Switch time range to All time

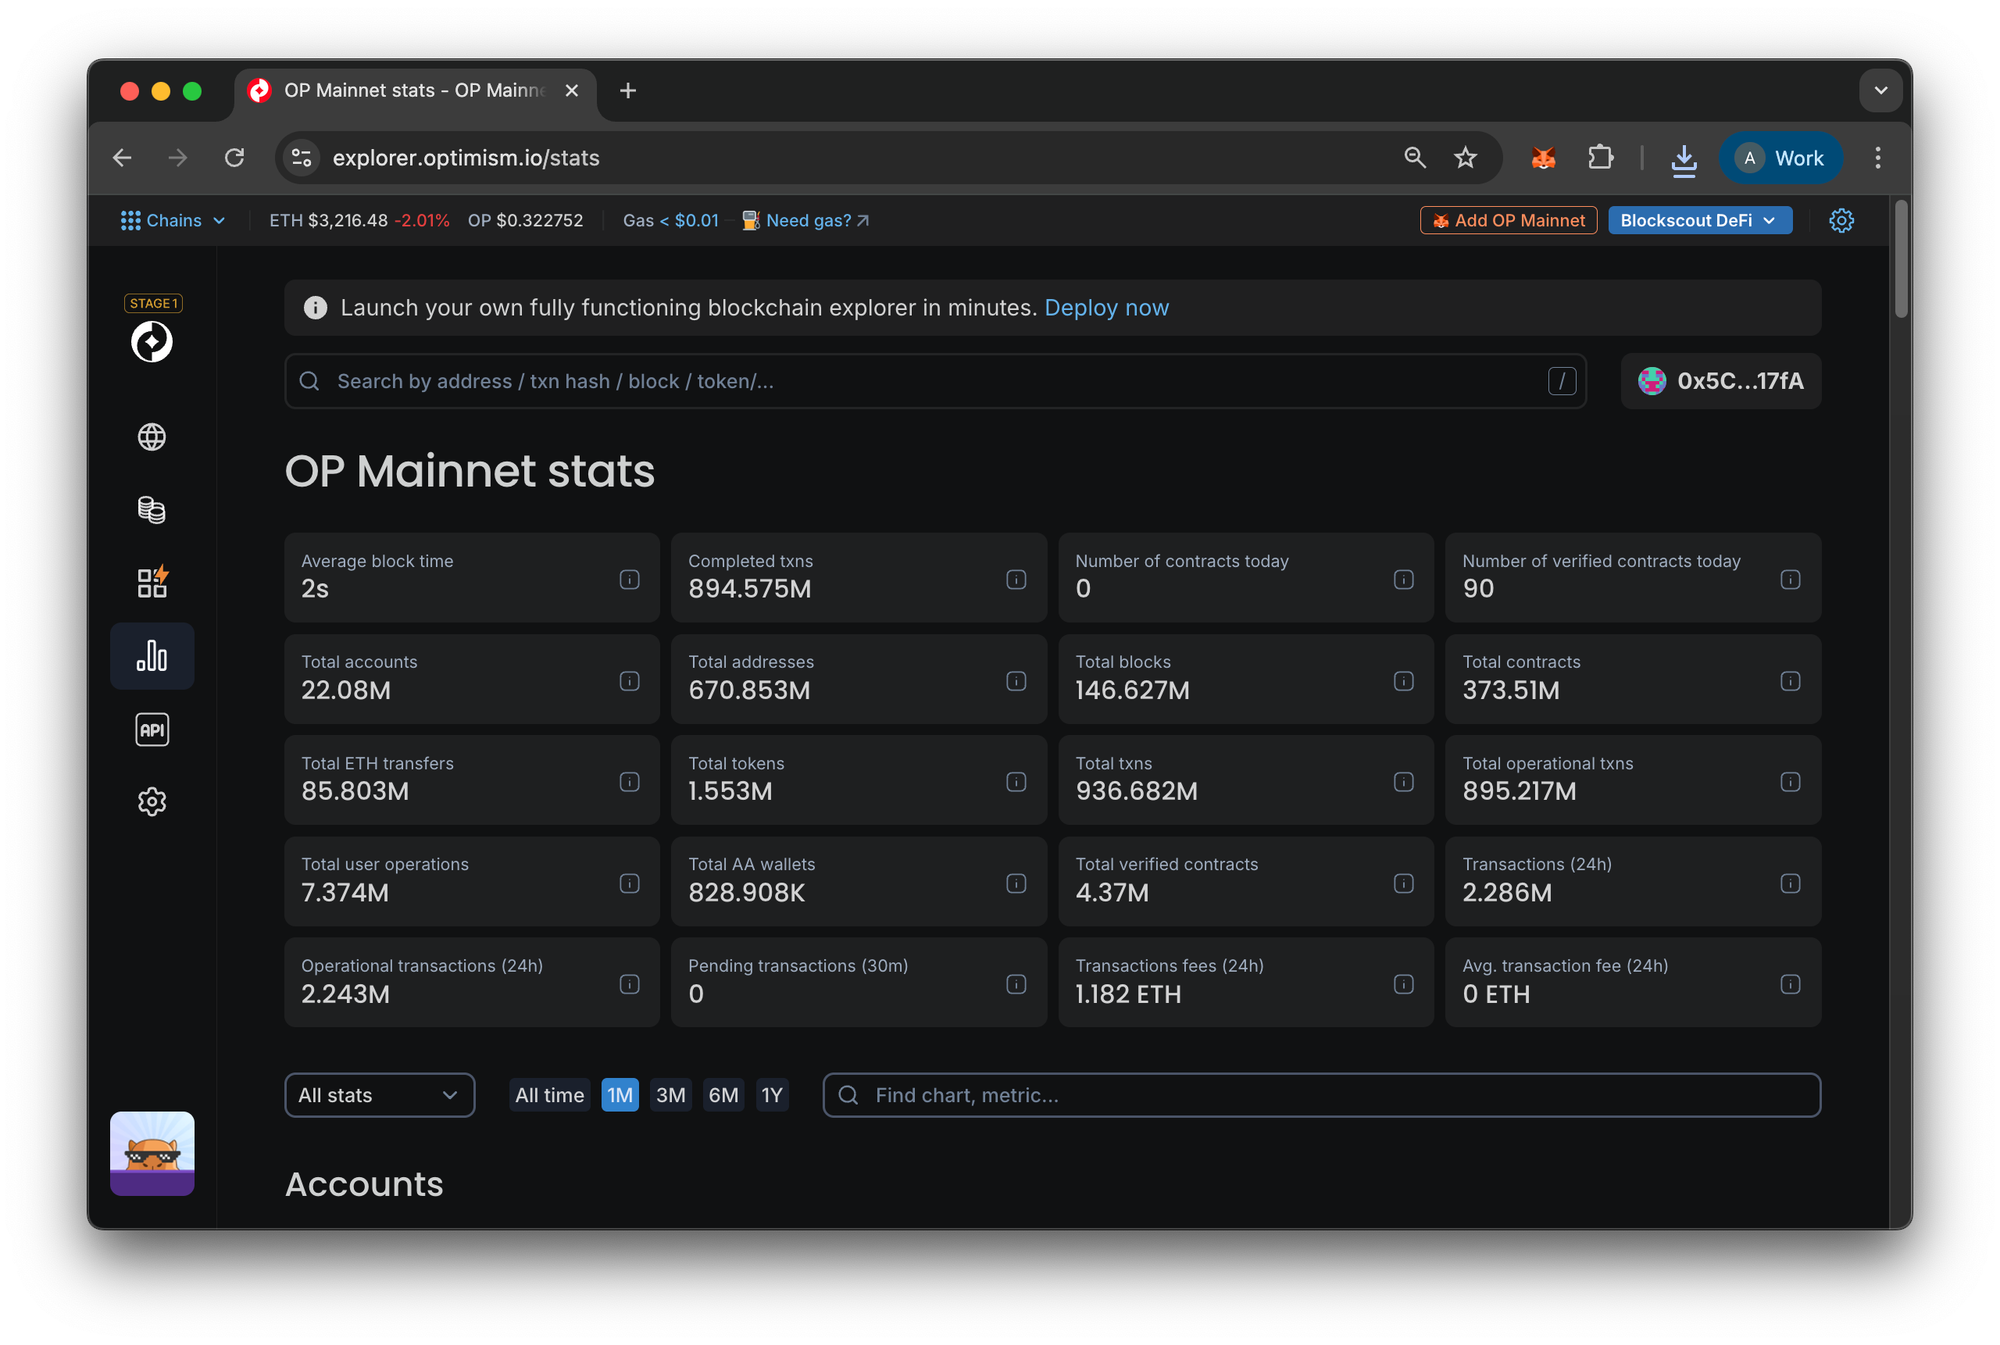[549, 1095]
